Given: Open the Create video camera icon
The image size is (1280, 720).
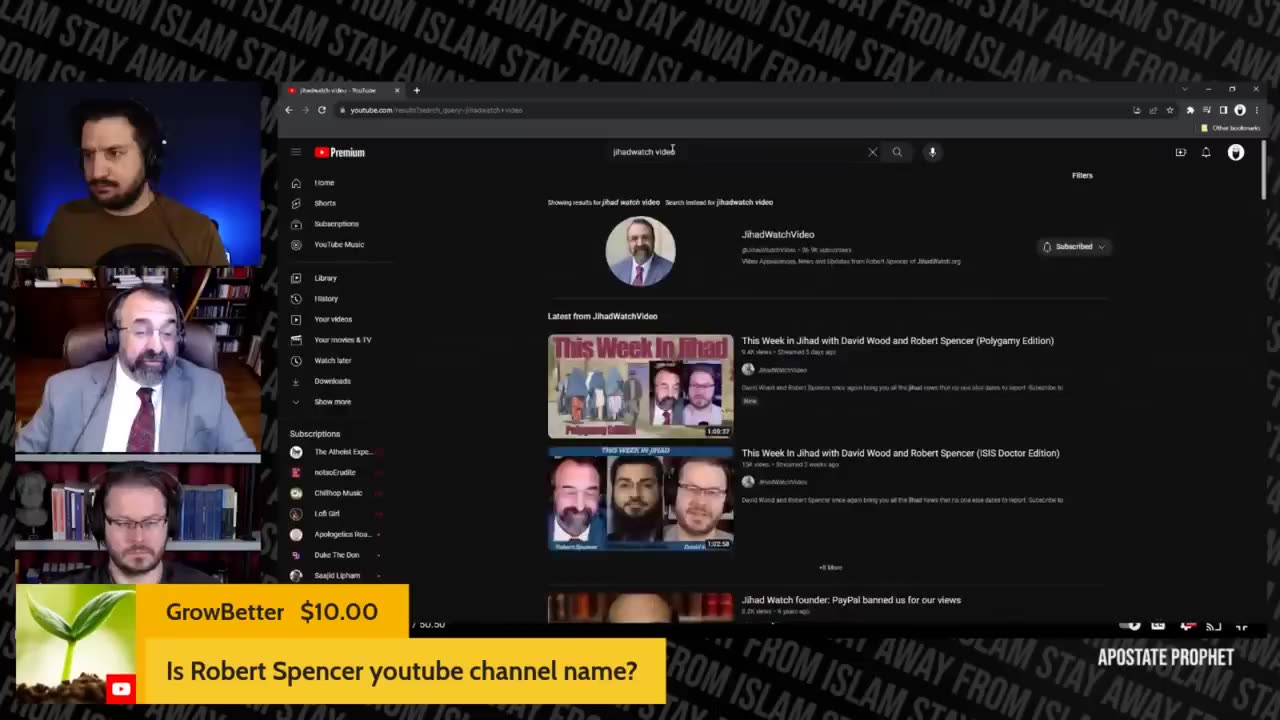Looking at the screenshot, I should [x=1181, y=152].
